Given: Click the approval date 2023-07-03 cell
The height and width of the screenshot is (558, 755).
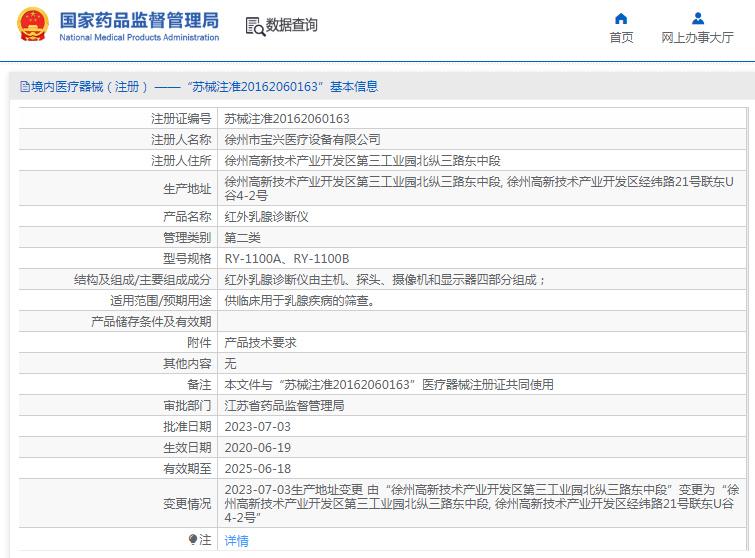Looking at the screenshot, I should pos(257,427).
